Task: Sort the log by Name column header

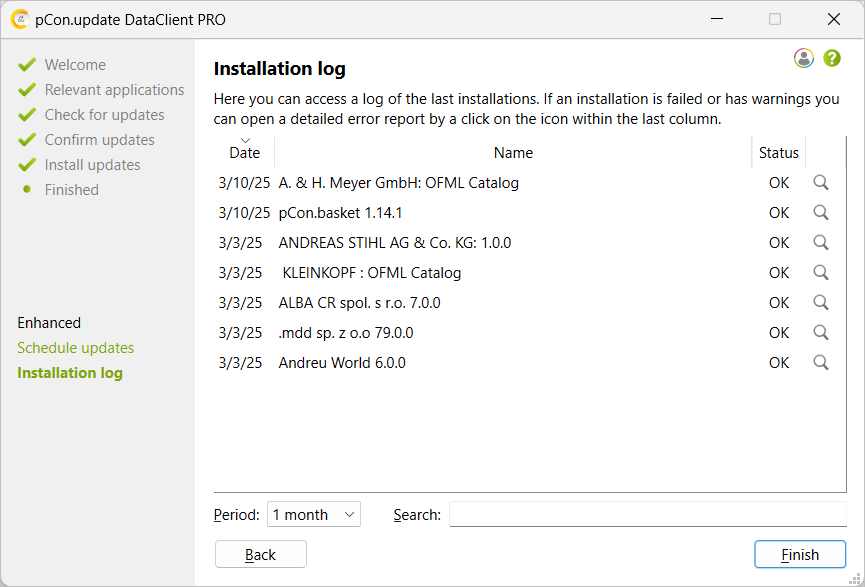Action: [513, 152]
